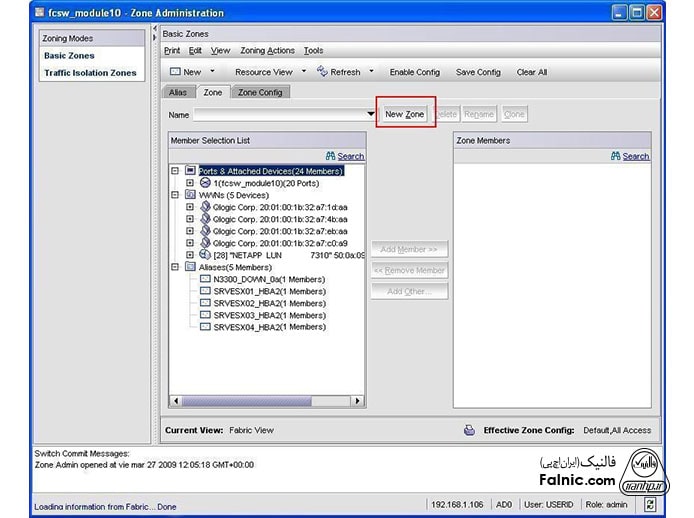The image size is (694, 518).
Task: Select Traffic Isolation Zones mode
Action: (89, 73)
